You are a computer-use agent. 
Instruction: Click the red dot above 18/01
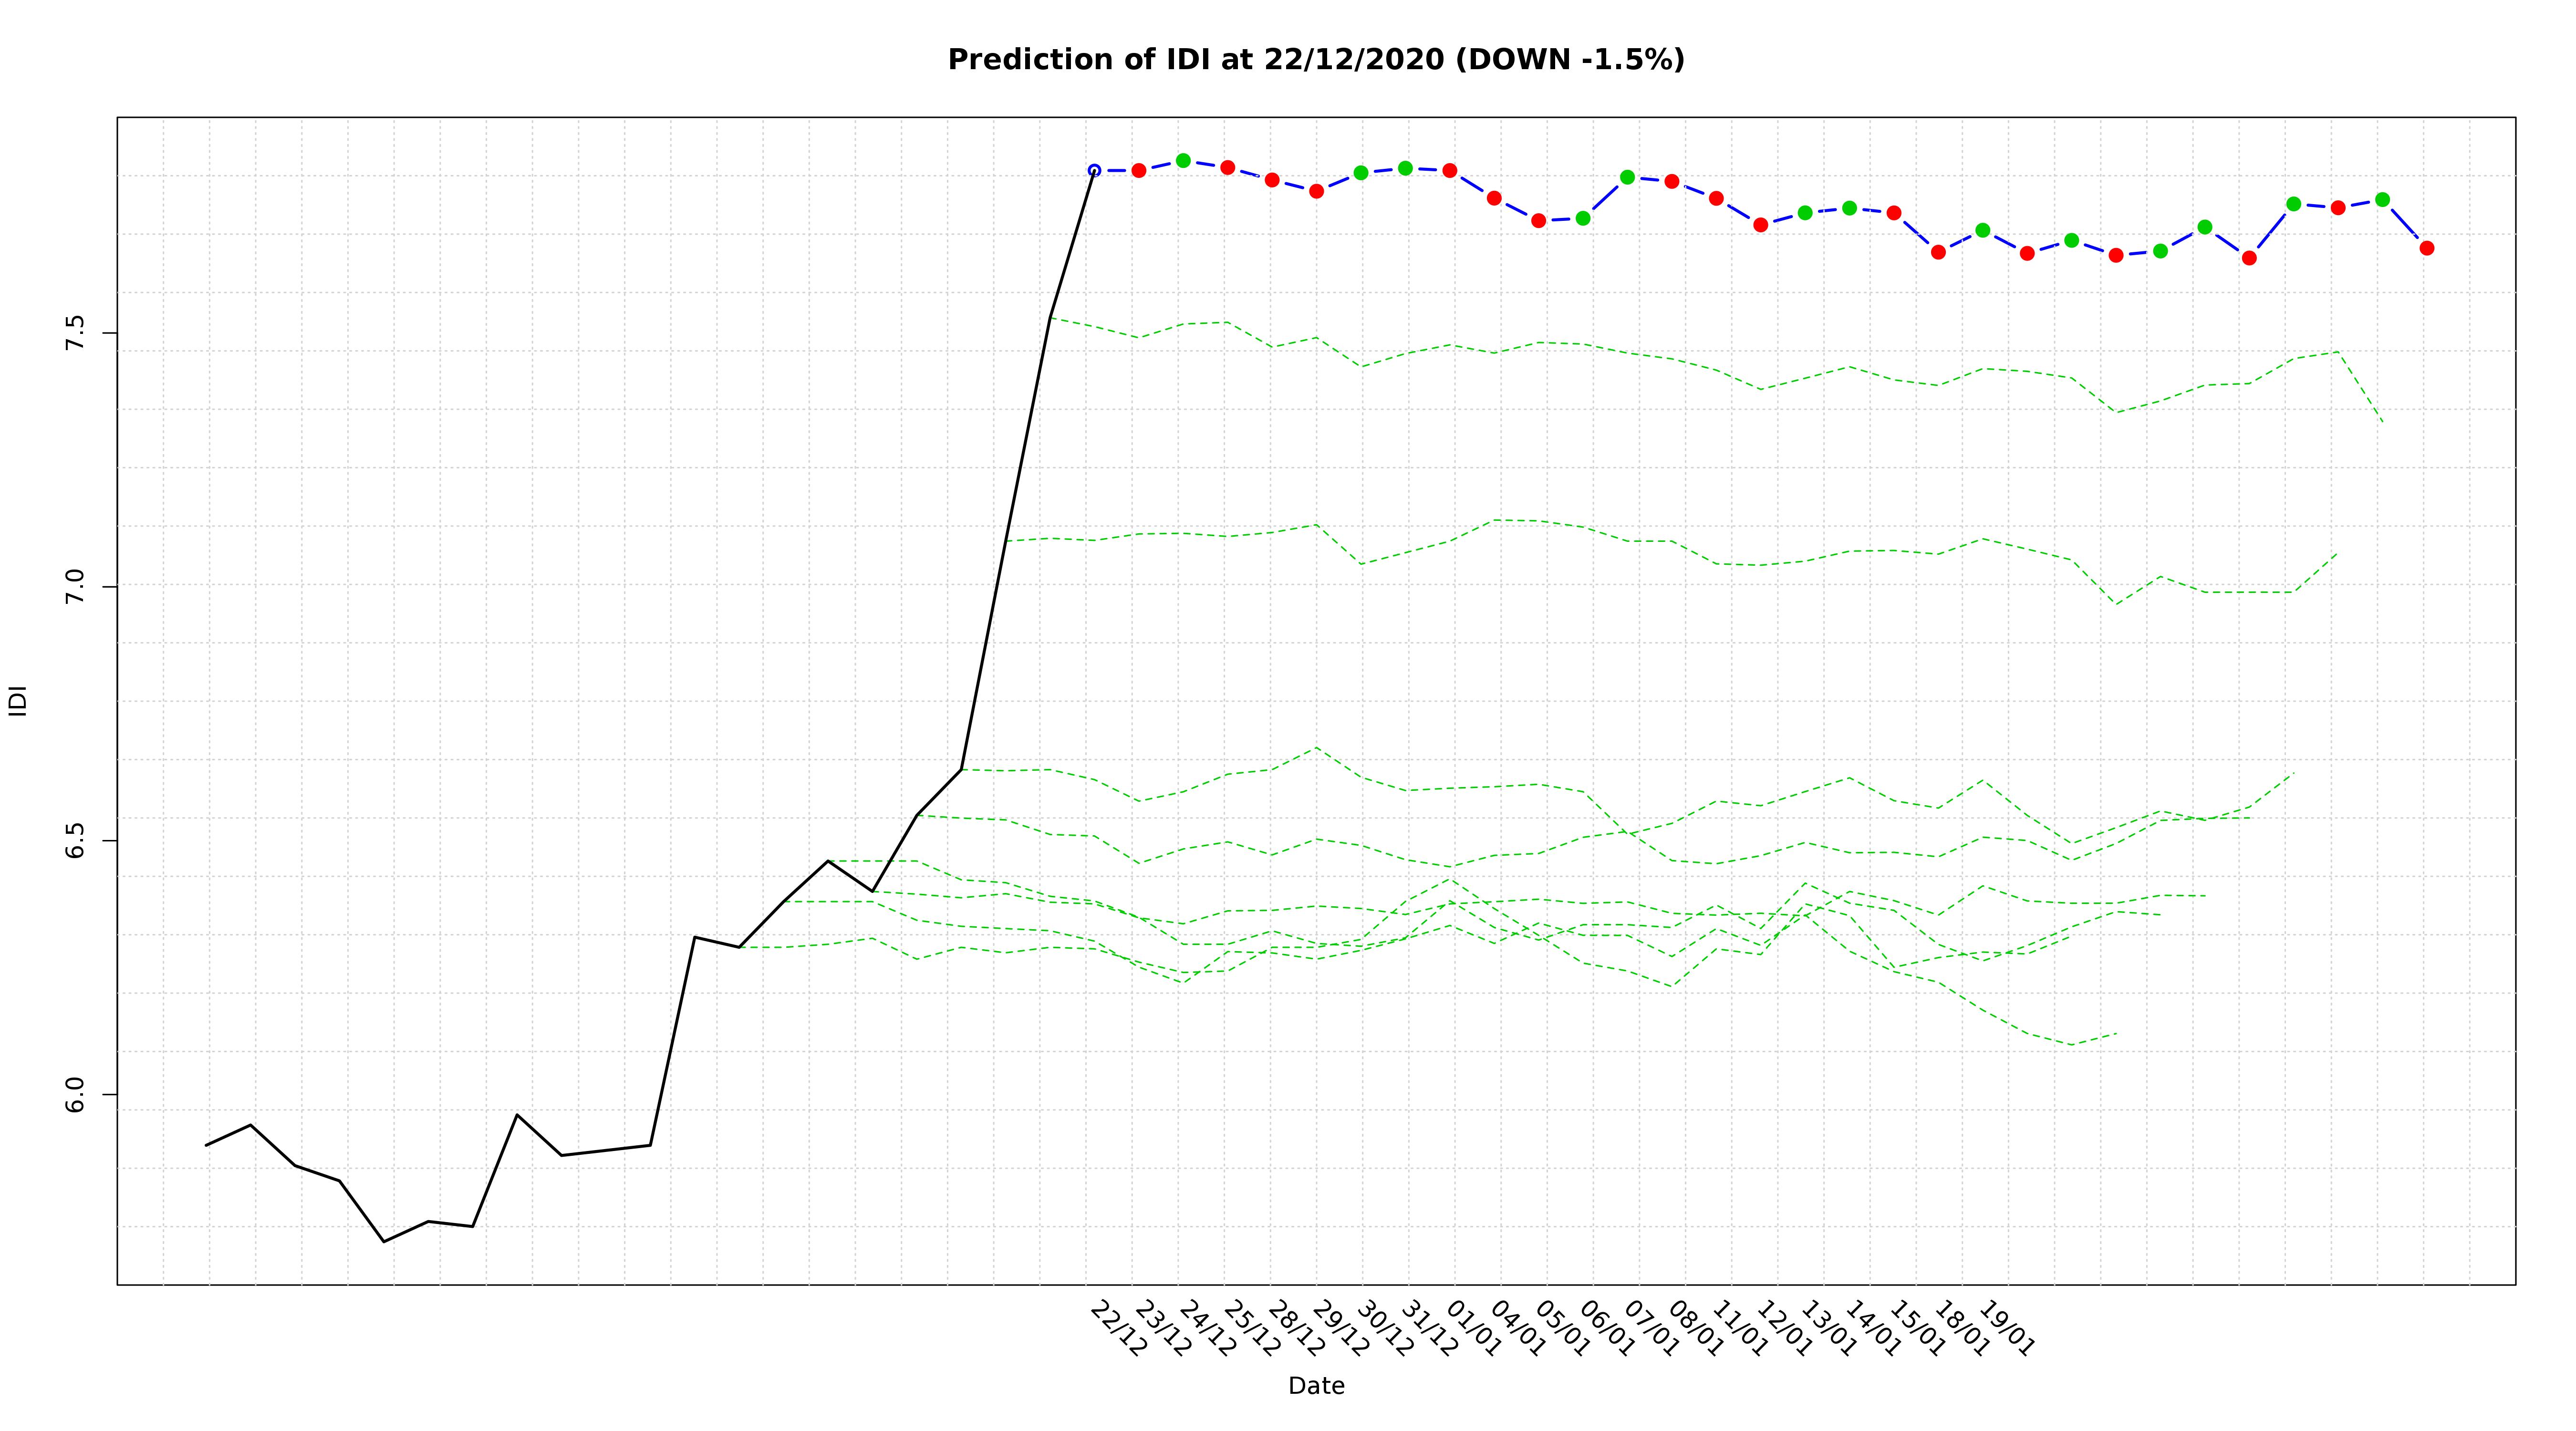(x=1938, y=252)
